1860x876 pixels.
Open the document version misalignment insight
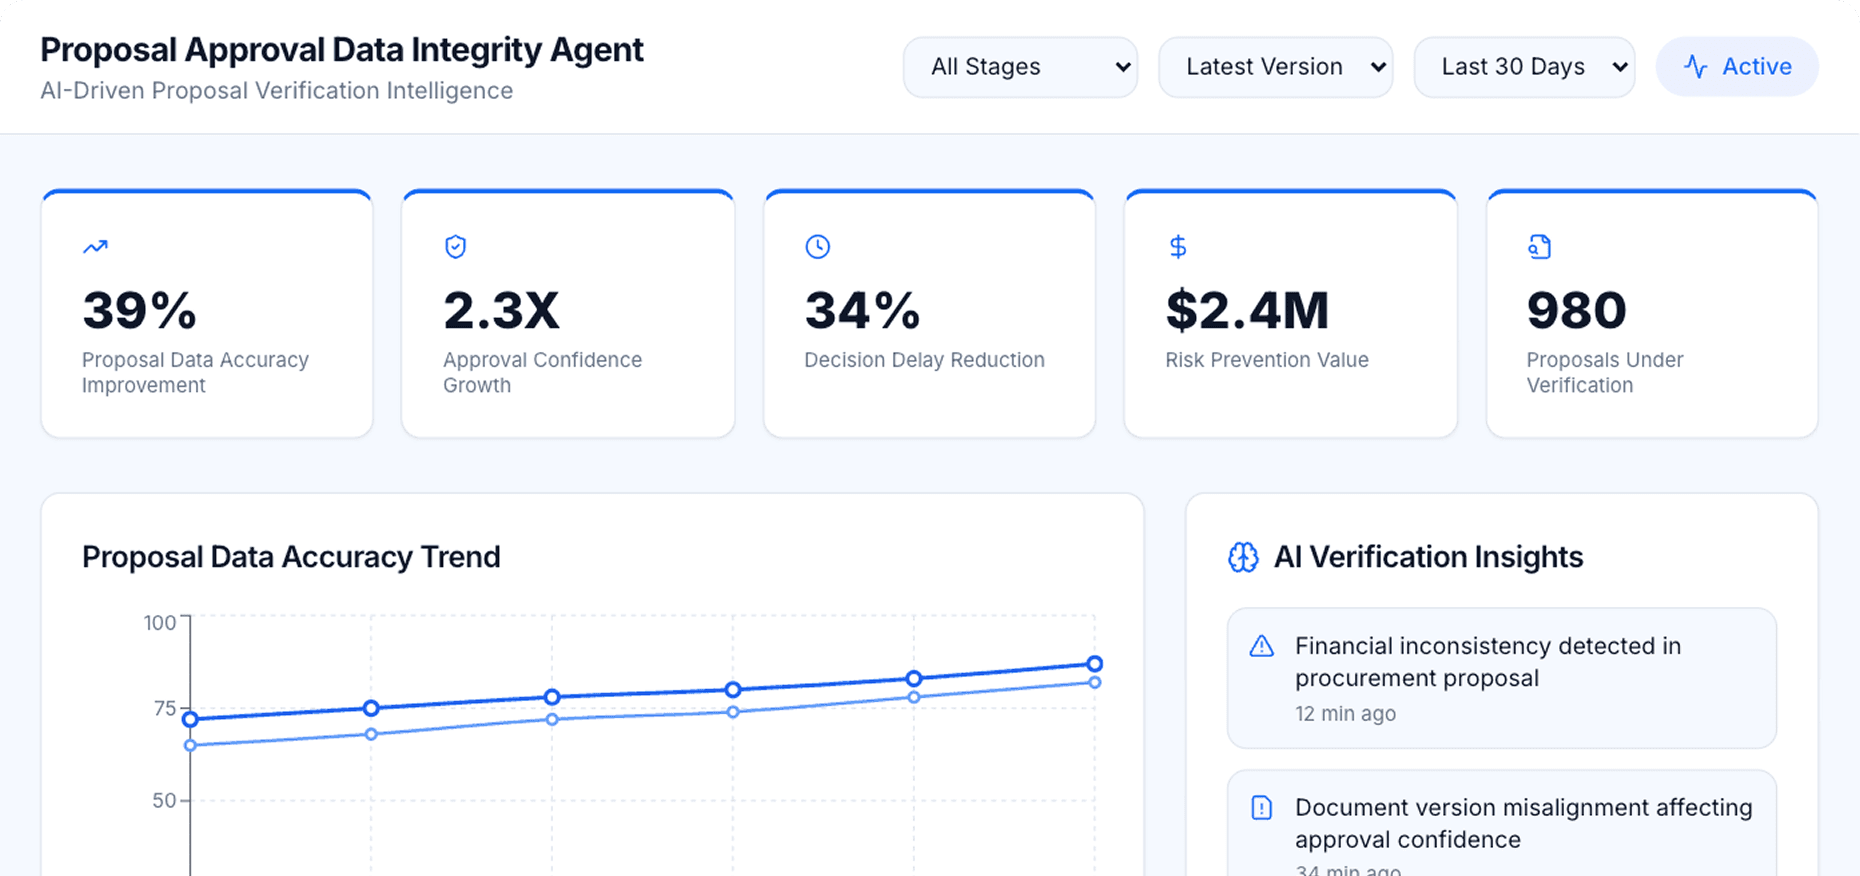(x=1502, y=823)
